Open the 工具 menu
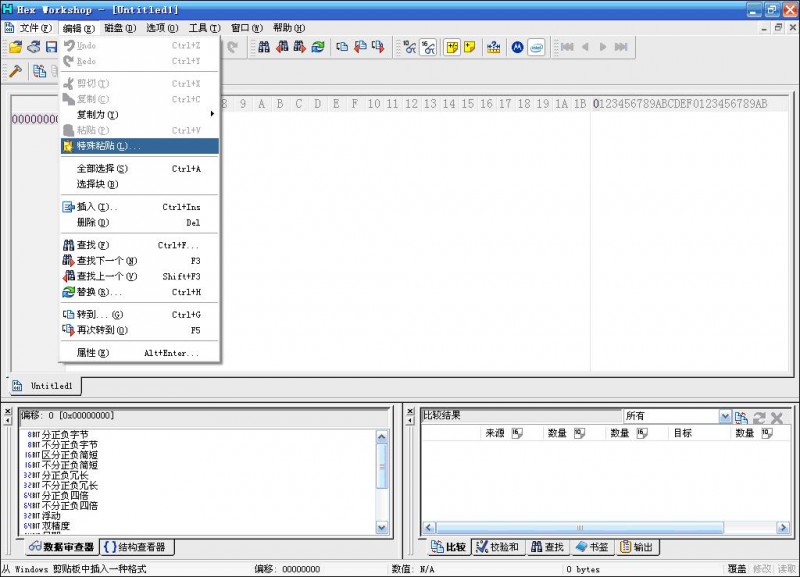The image size is (800, 577). tap(205, 28)
